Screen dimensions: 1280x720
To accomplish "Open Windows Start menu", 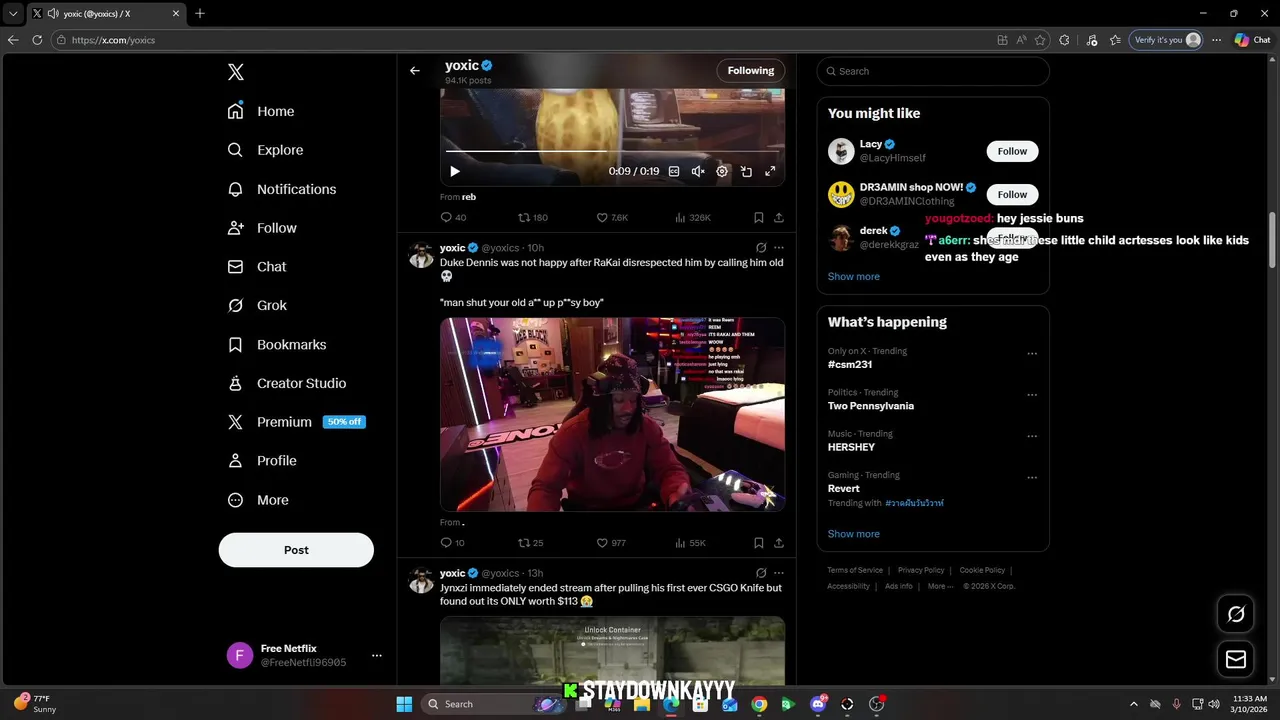I will [404, 704].
